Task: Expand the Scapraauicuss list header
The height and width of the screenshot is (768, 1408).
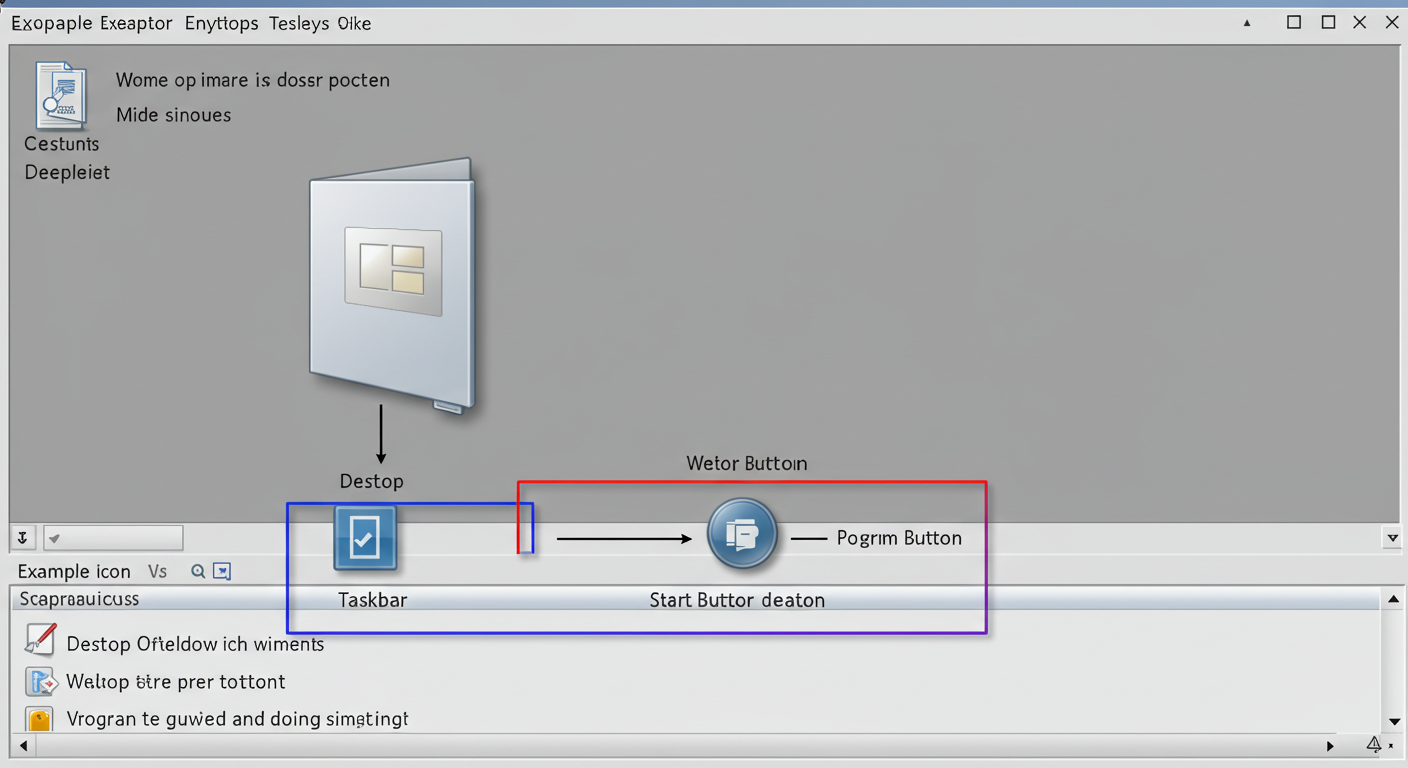Action: 79,598
